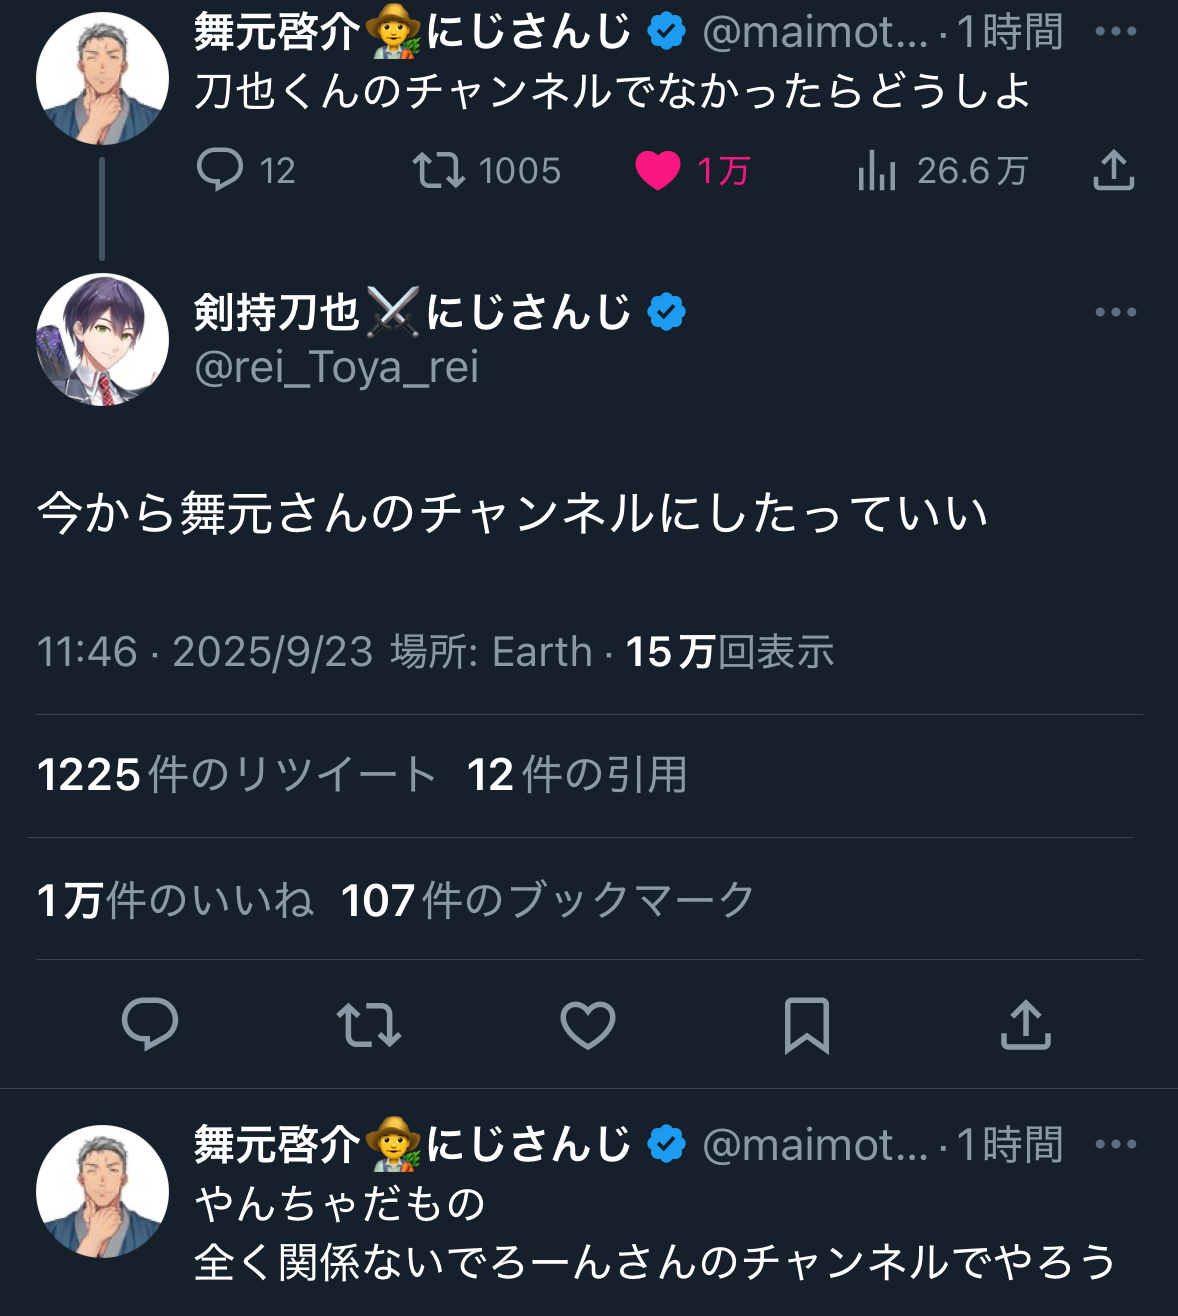Like Kenmochi Toya's main tweet
Screen dimensions: 1178x1316
(588, 1025)
